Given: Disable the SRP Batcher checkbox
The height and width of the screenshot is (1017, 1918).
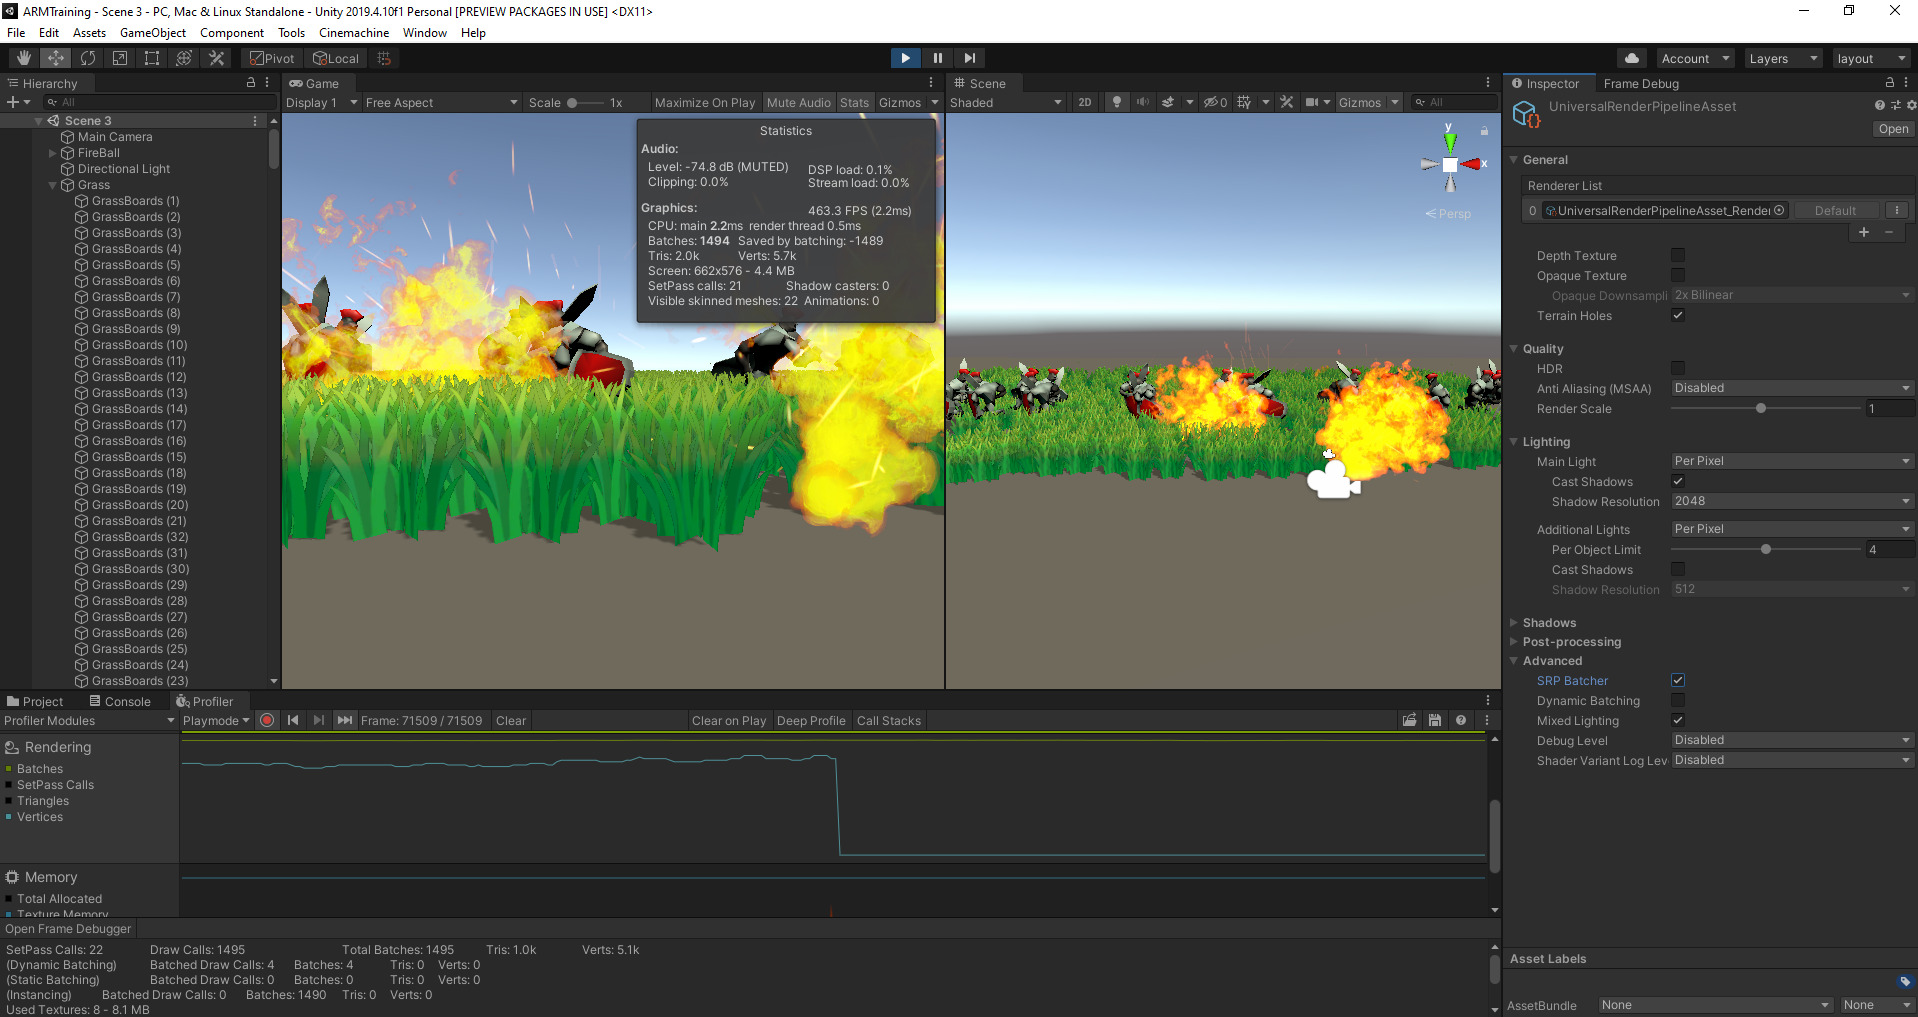Looking at the screenshot, I should click(x=1678, y=680).
